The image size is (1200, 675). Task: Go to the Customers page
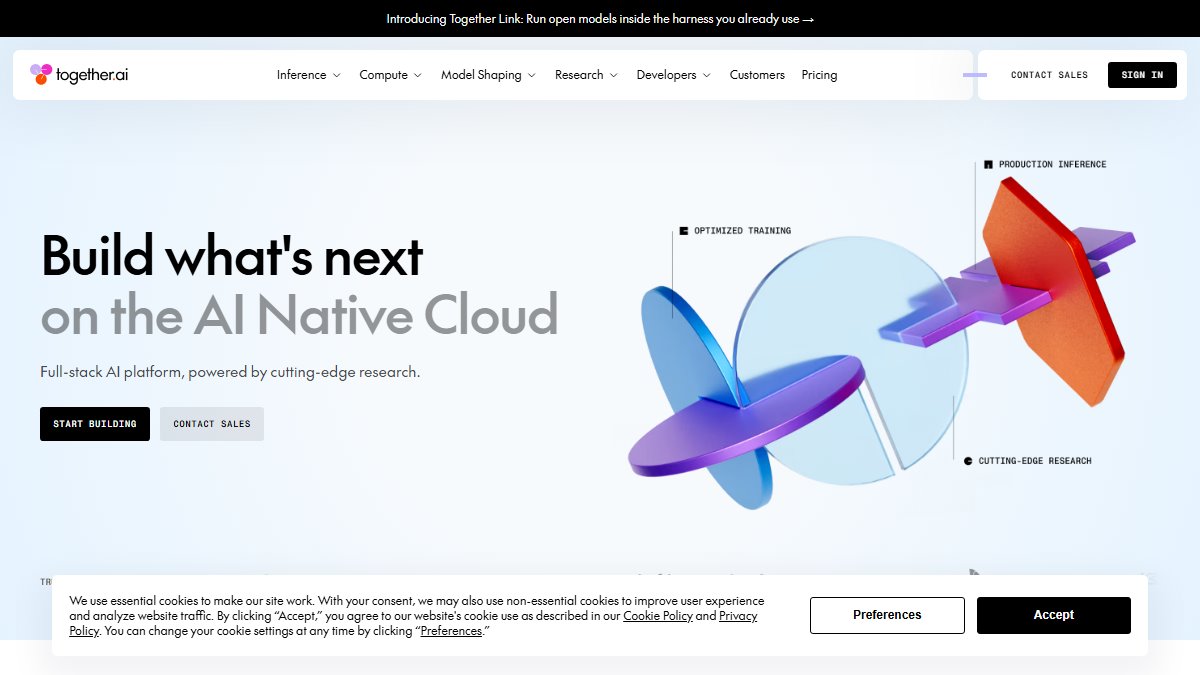(x=757, y=75)
